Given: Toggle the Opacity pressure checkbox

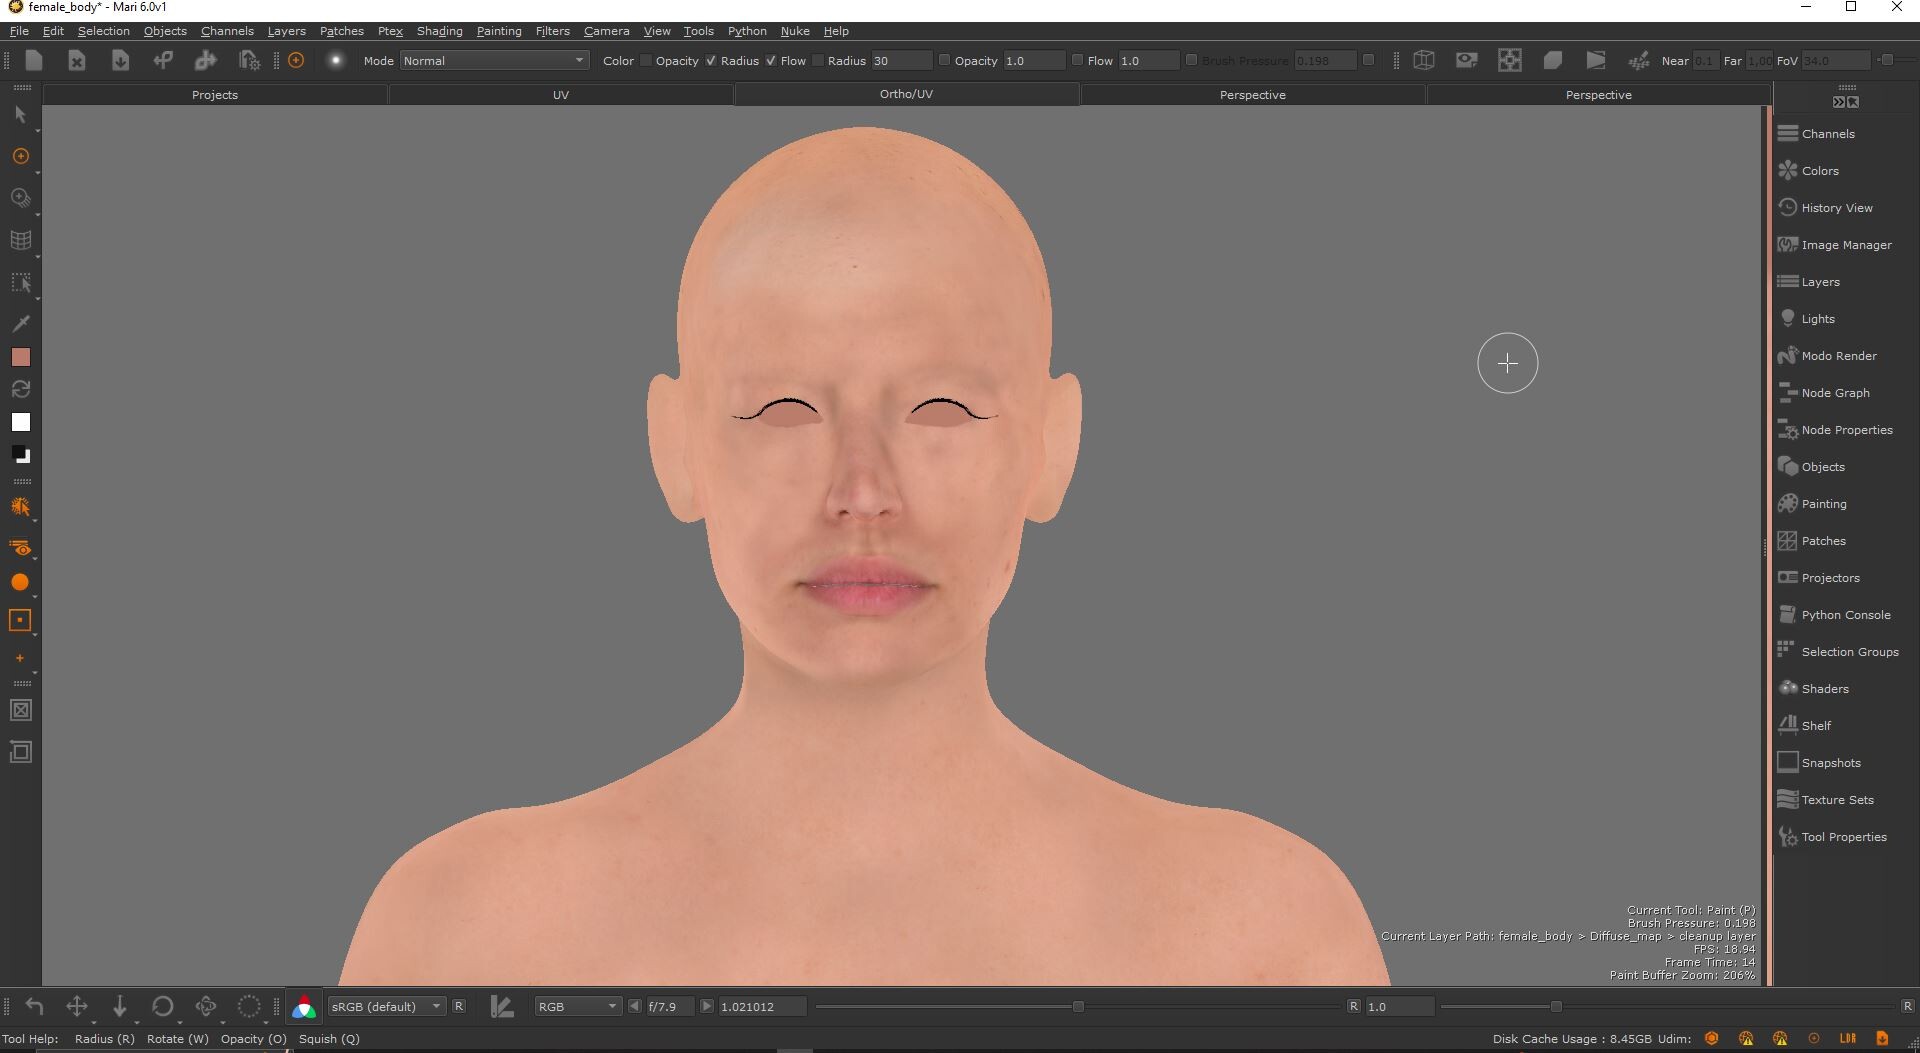Looking at the screenshot, I should pyautogui.click(x=646, y=61).
